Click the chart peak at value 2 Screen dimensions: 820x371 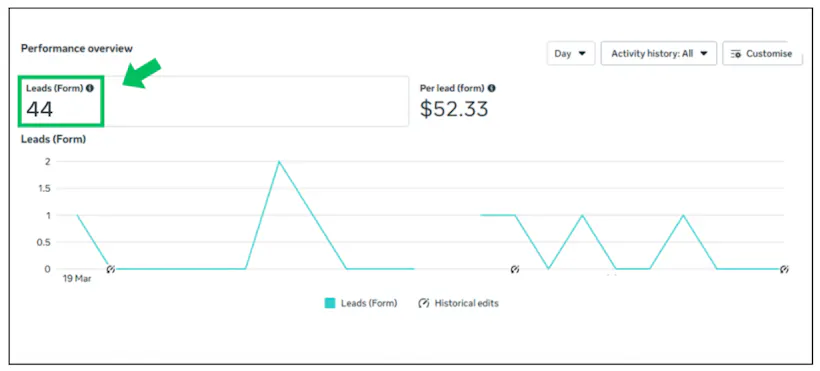pyautogui.click(x=279, y=162)
